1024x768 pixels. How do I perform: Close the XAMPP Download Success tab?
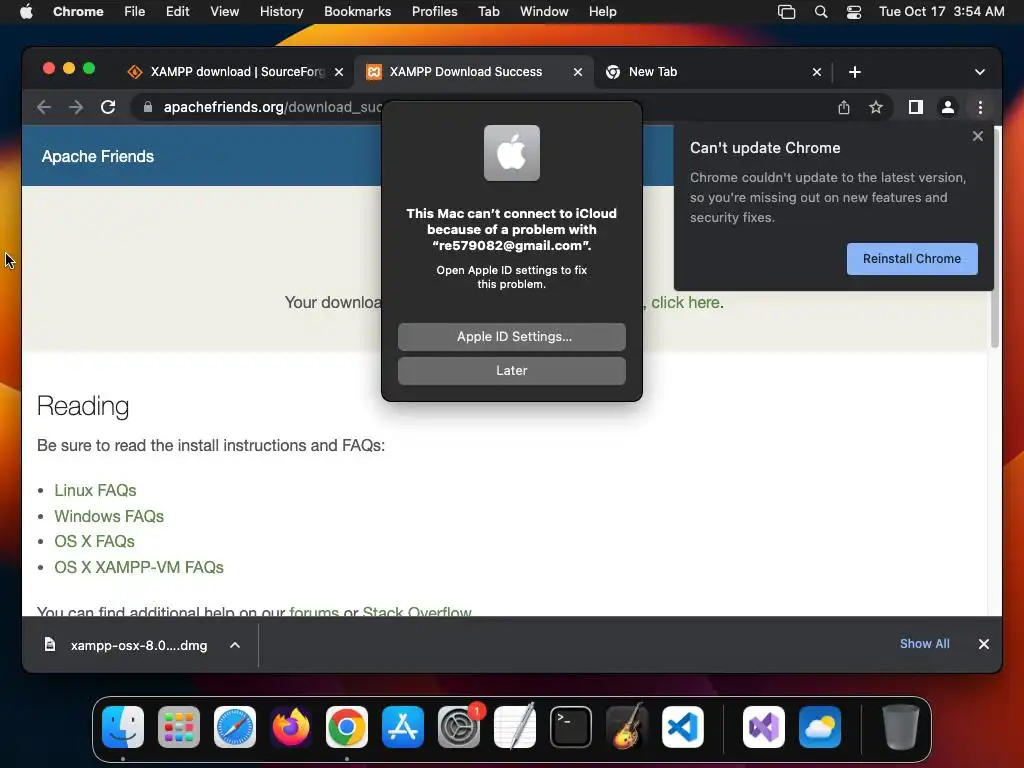(x=577, y=72)
